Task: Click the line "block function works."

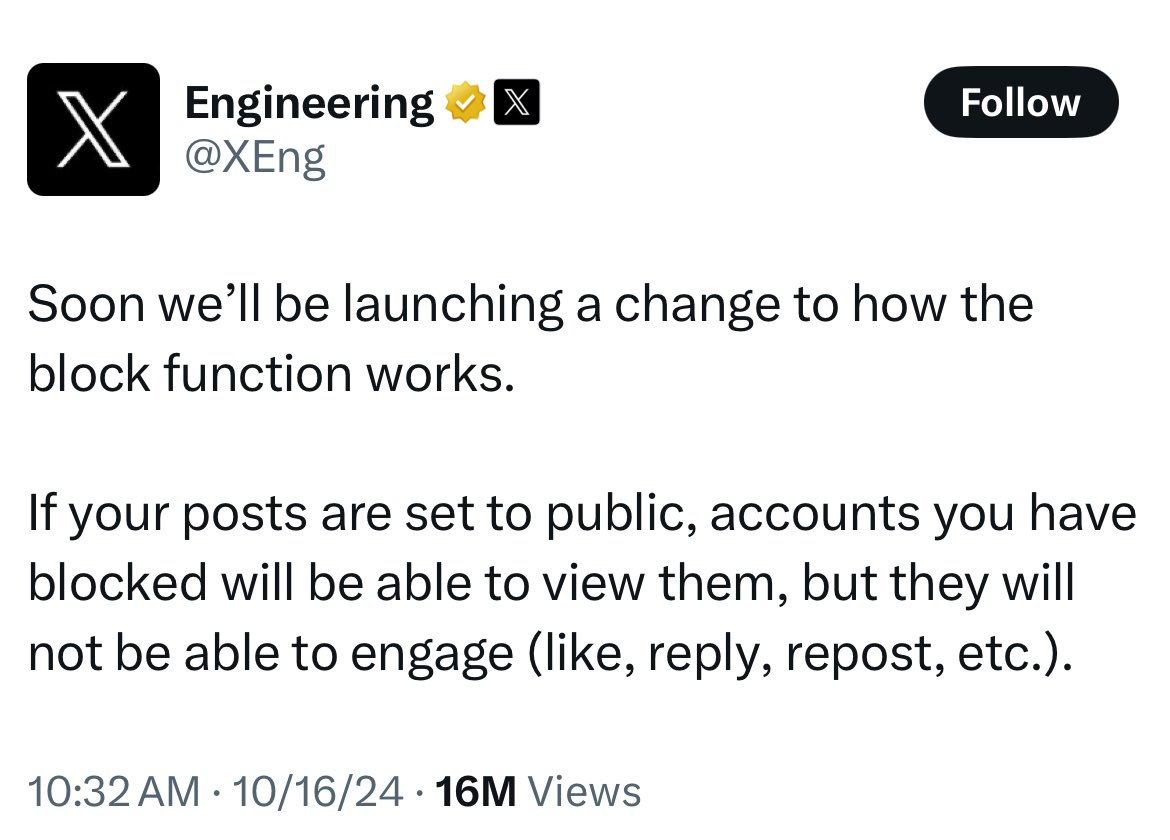Action: 270,374
